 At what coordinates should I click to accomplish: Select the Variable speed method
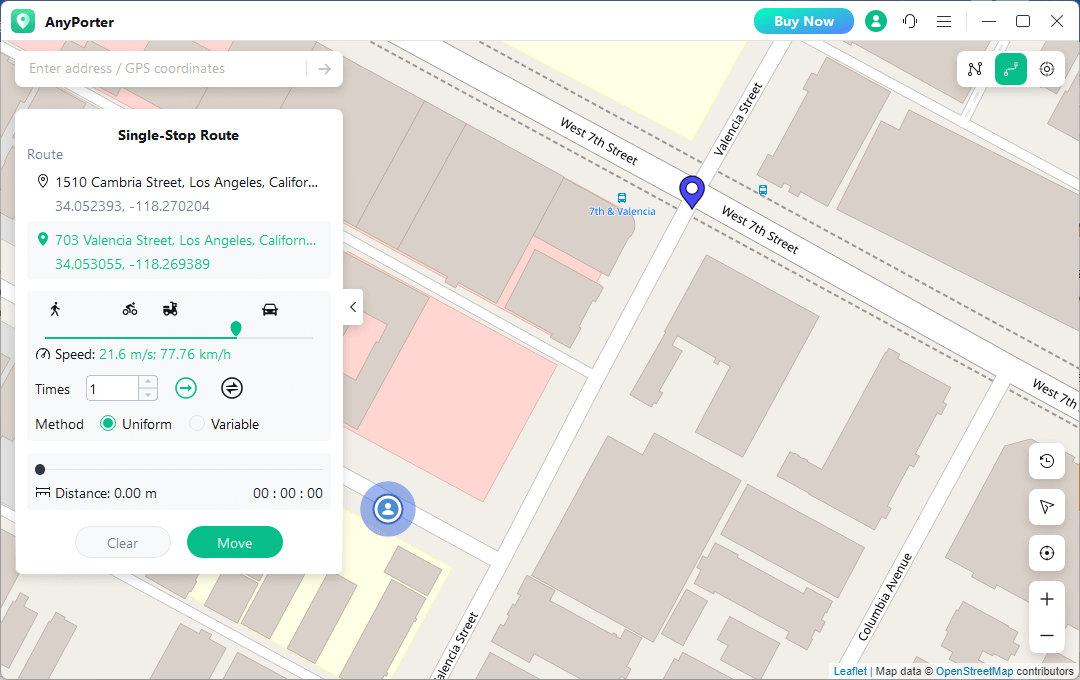coord(198,424)
